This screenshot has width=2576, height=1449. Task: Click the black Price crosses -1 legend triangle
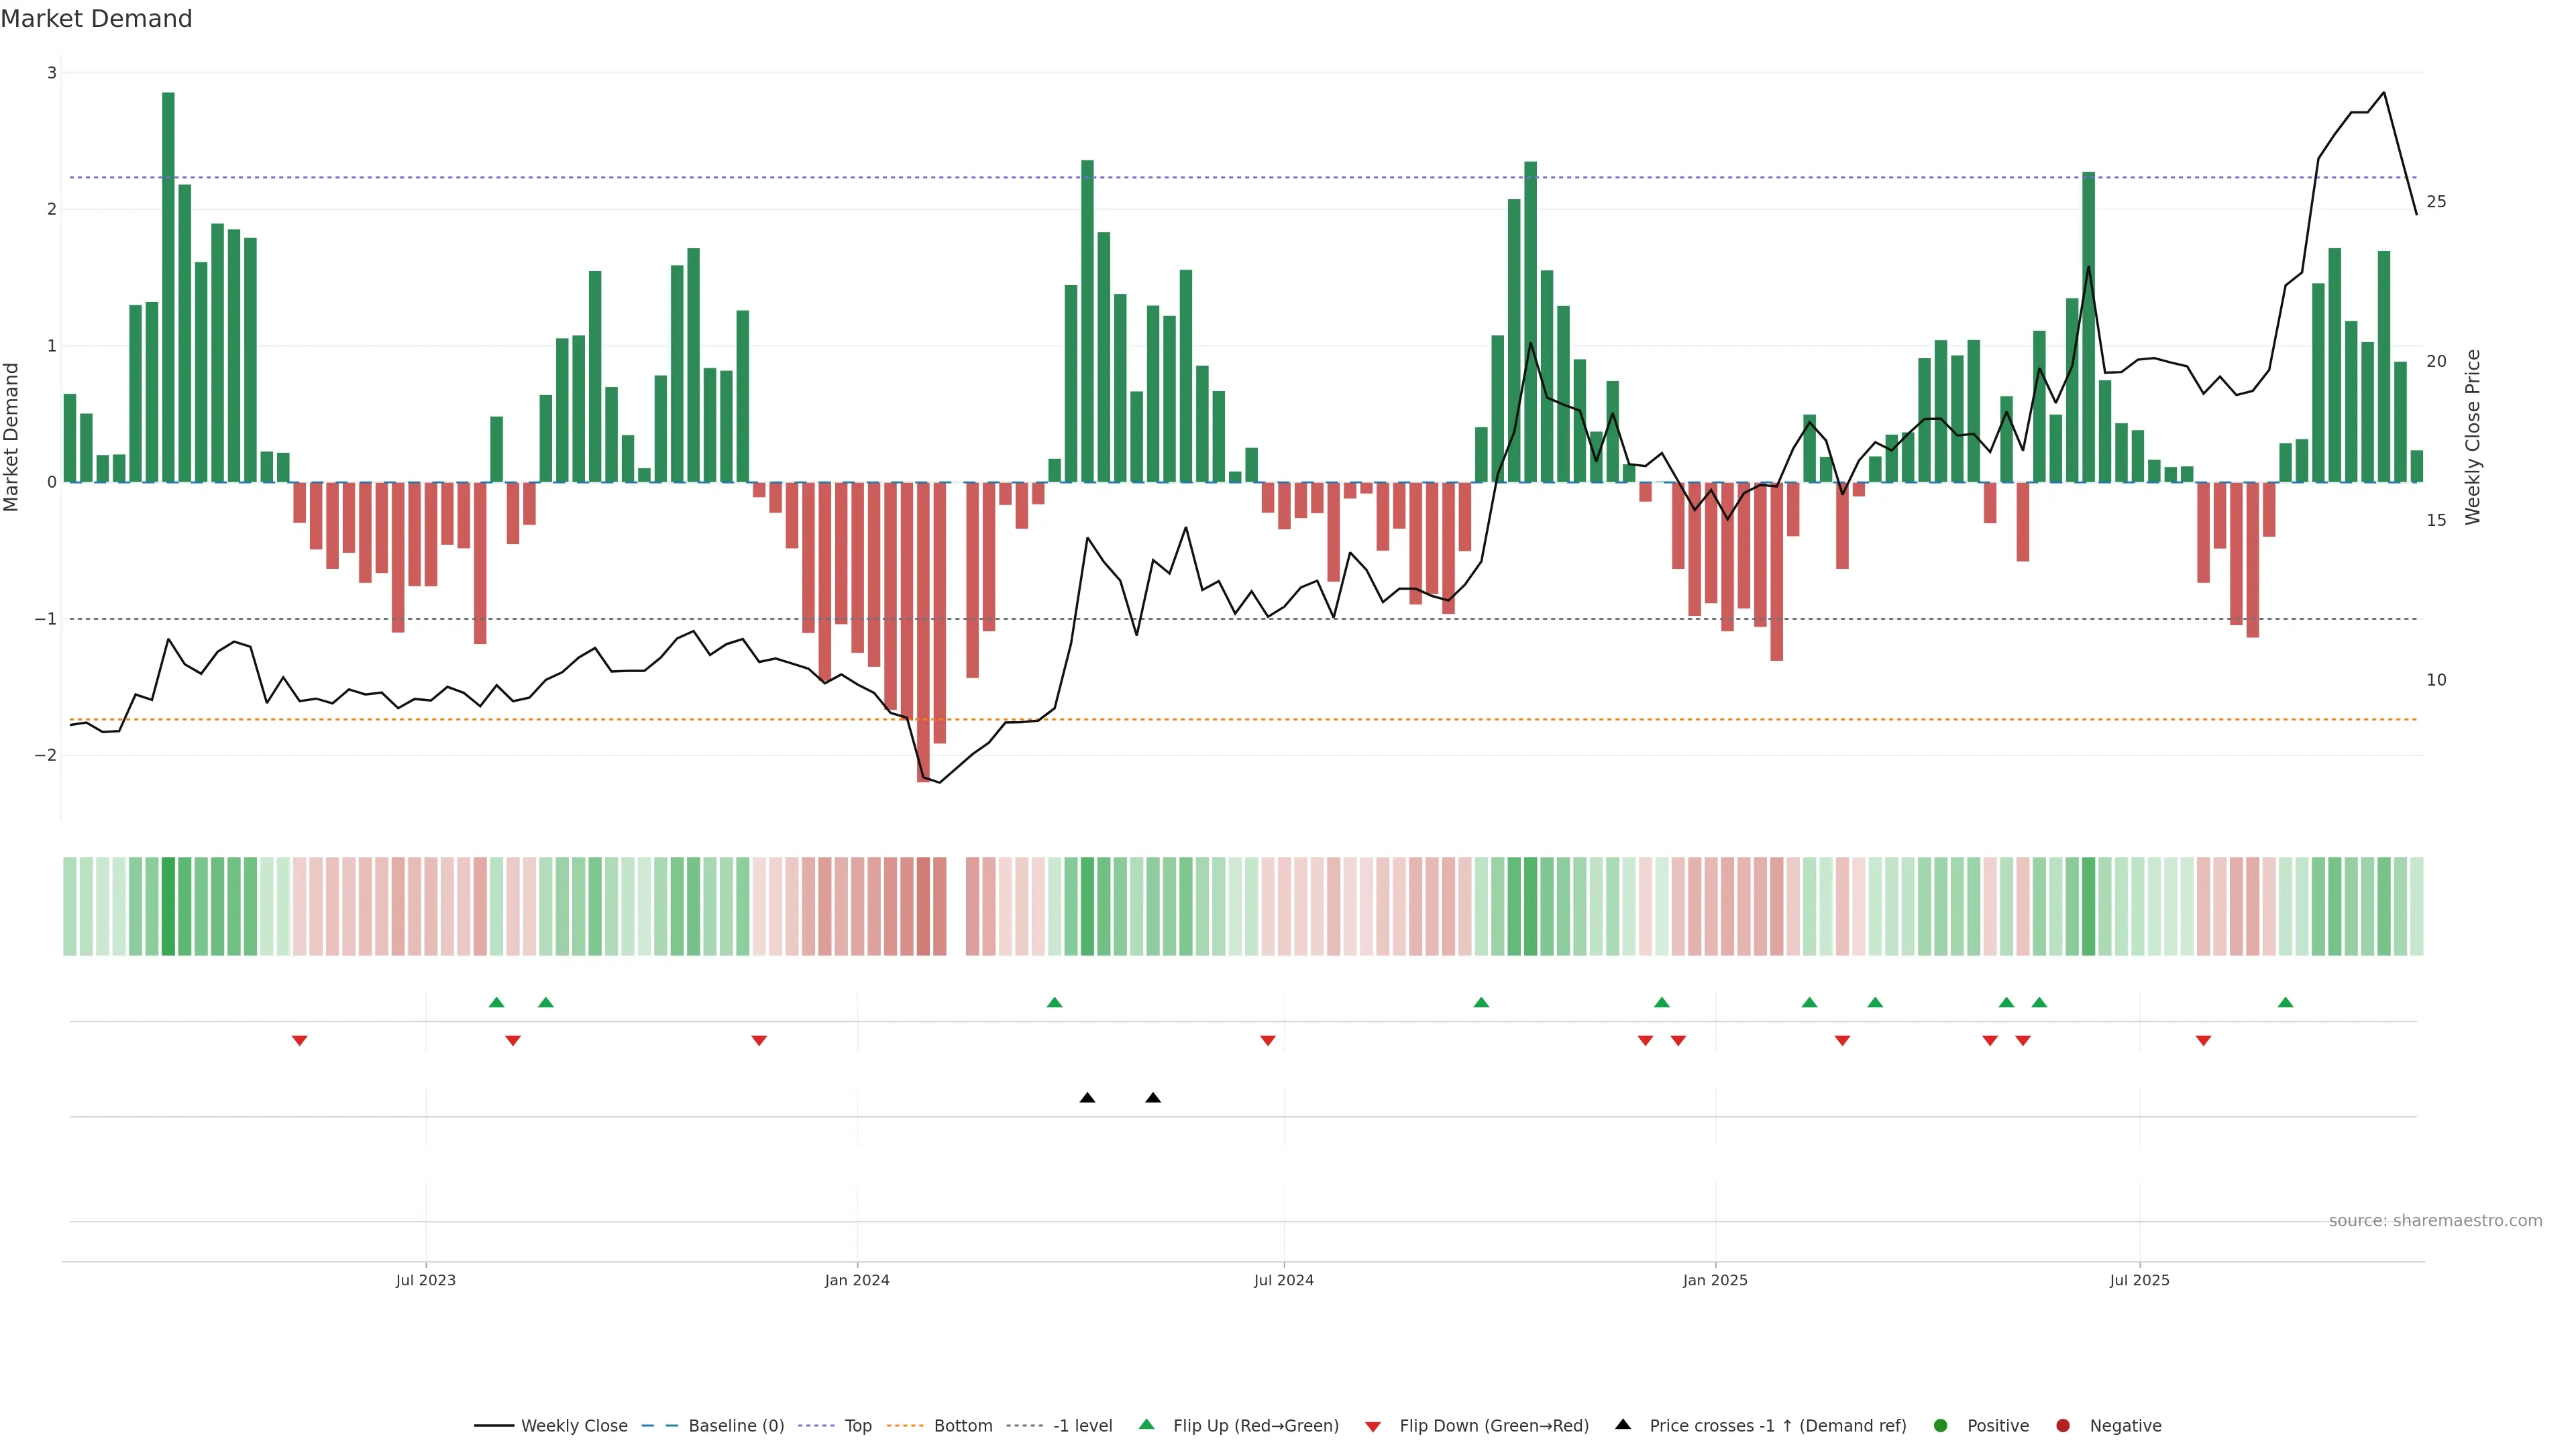click(1623, 1425)
